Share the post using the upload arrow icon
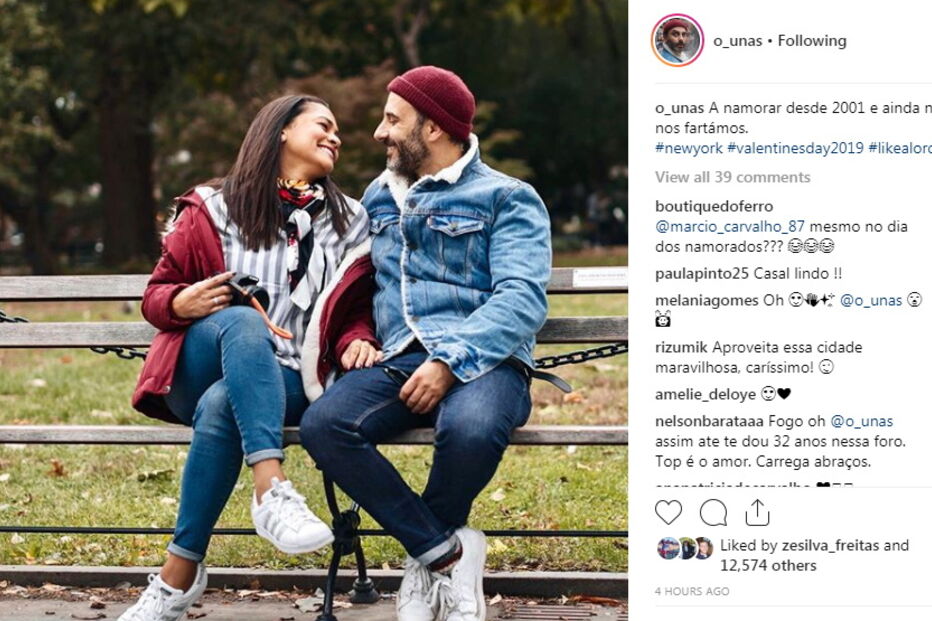The height and width of the screenshot is (621, 932). 757,512
